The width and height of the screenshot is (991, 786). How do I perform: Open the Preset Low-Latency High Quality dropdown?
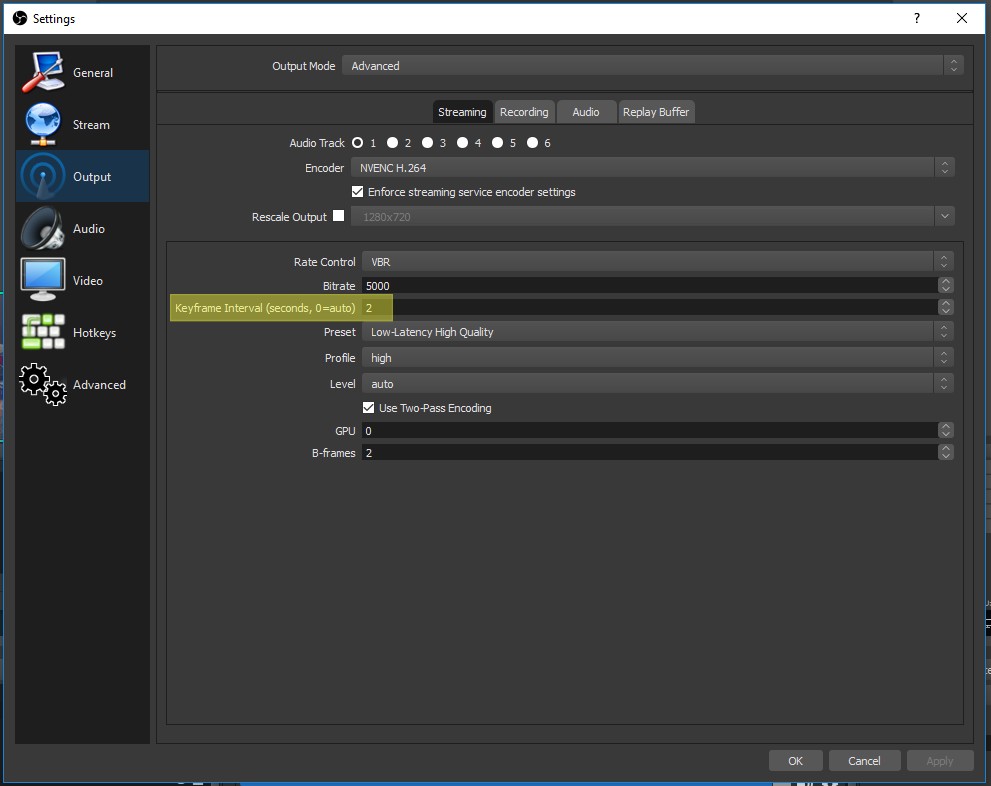click(657, 332)
